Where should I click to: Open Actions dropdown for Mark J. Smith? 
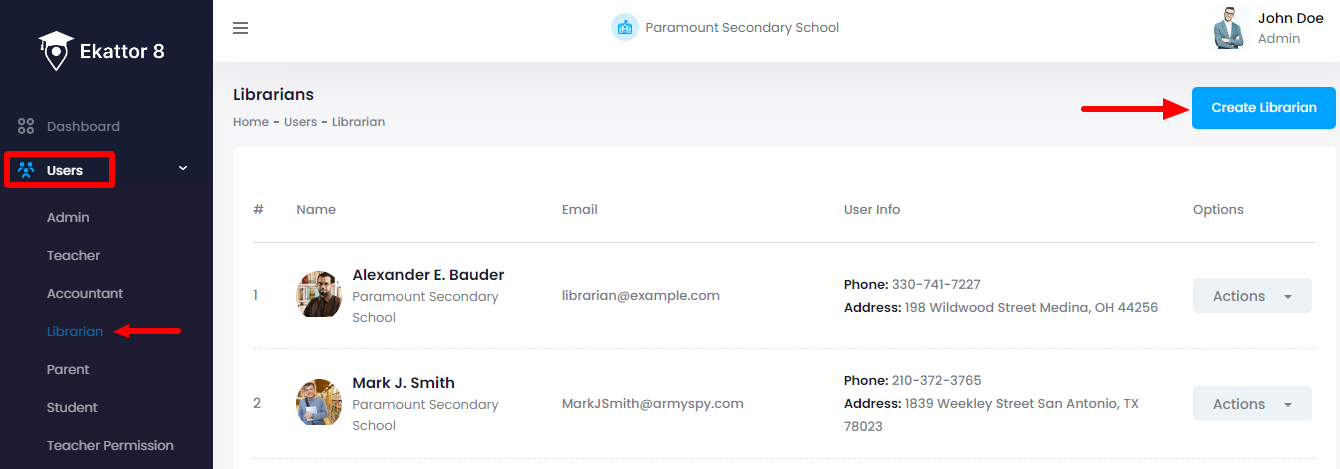pyautogui.click(x=1252, y=404)
